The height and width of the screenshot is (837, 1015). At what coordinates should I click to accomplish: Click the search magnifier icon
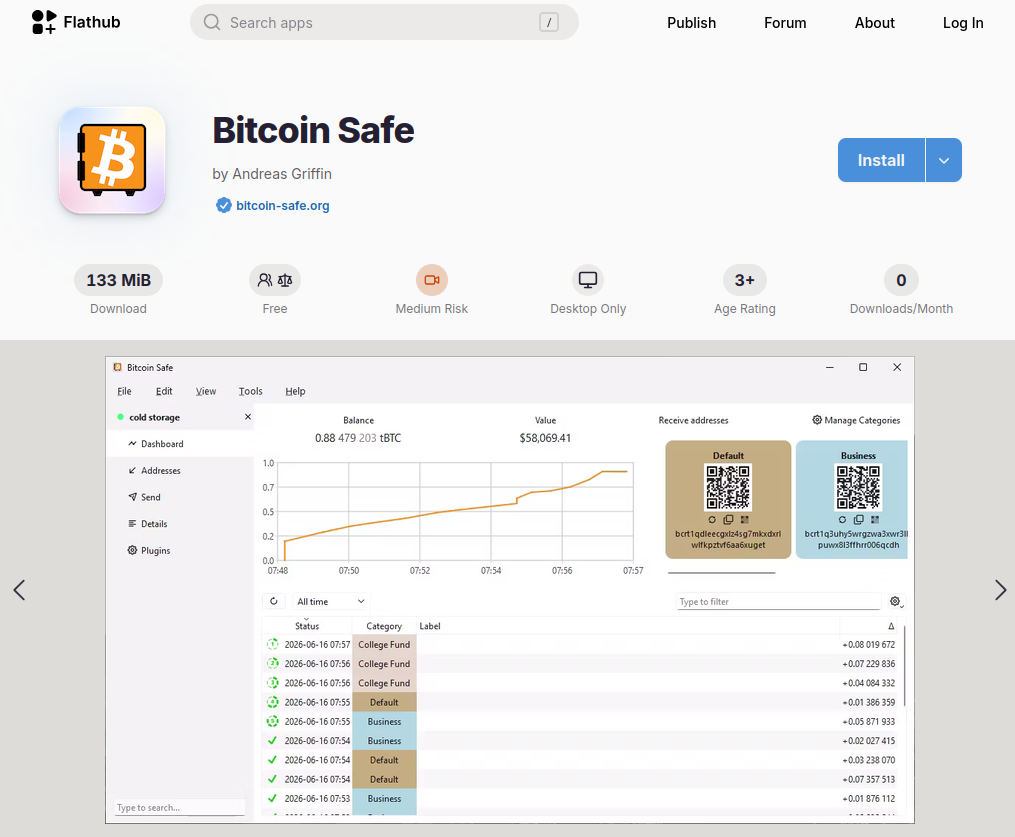point(212,23)
